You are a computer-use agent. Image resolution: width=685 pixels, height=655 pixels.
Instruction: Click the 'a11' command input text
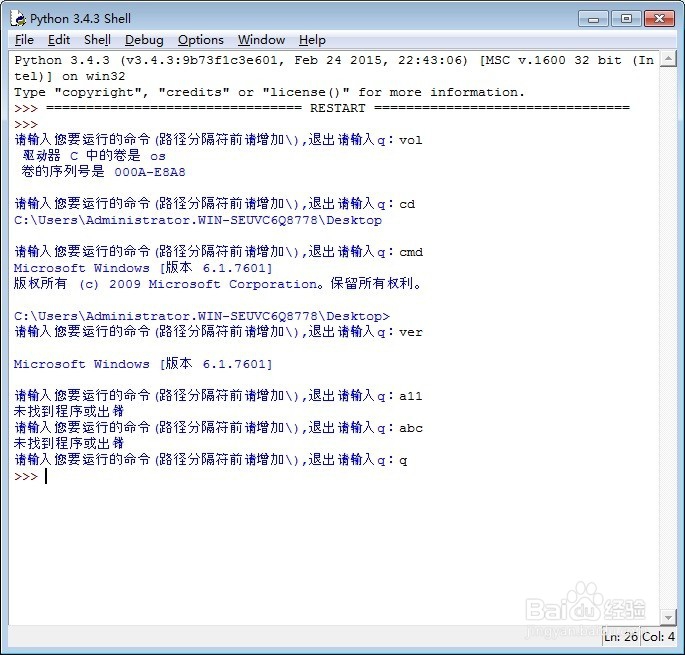[x=411, y=396]
